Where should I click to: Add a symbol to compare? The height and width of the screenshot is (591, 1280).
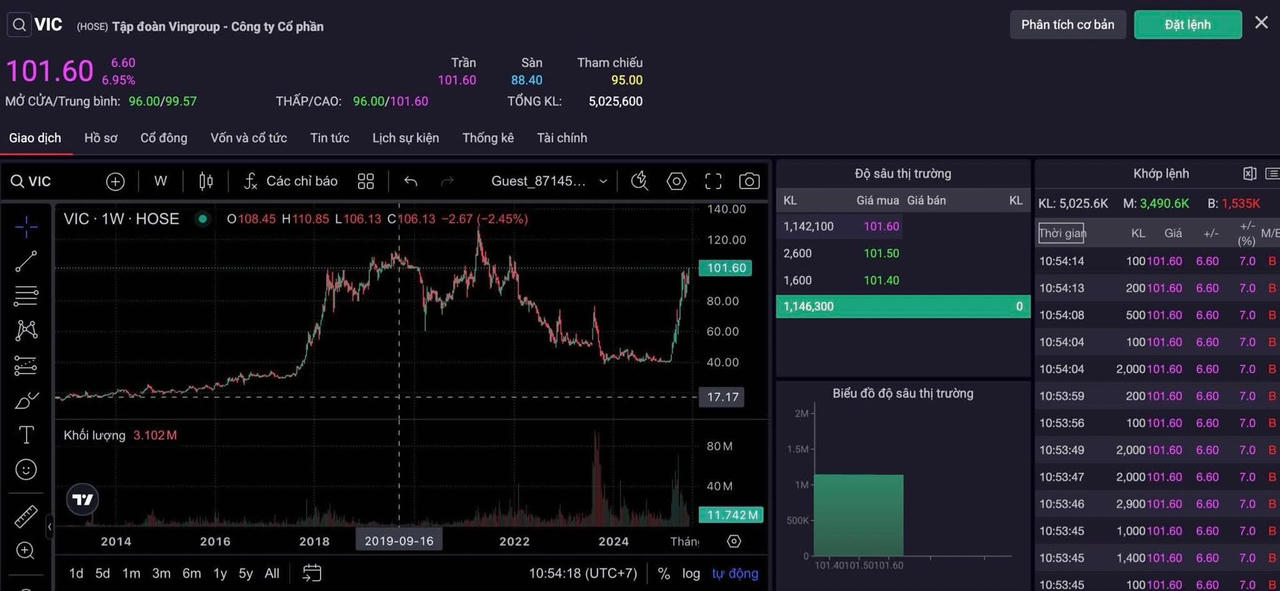[115, 181]
